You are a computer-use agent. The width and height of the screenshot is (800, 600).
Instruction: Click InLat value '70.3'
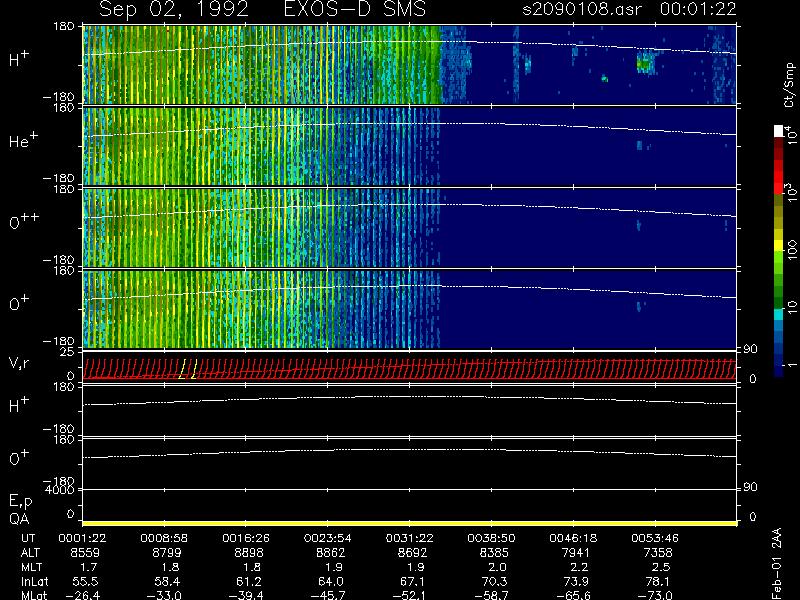click(495, 581)
